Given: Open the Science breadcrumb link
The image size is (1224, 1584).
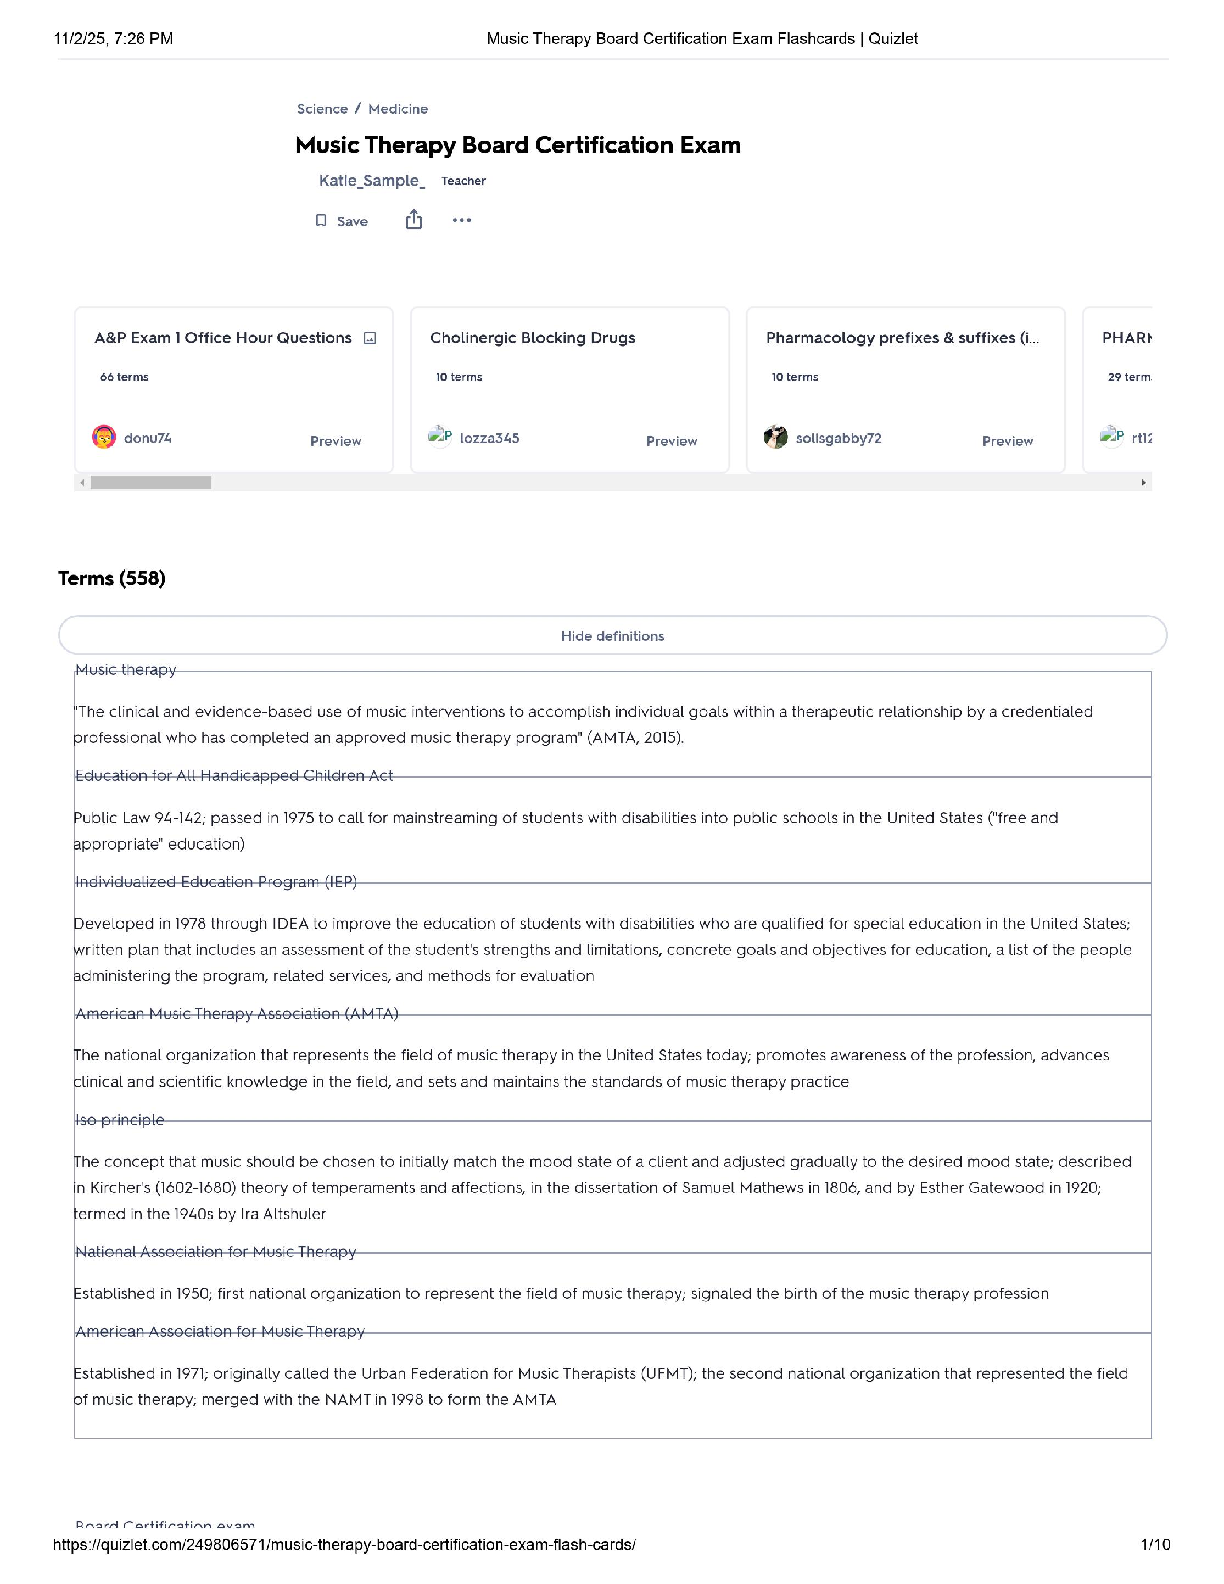Looking at the screenshot, I should [x=322, y=109].
